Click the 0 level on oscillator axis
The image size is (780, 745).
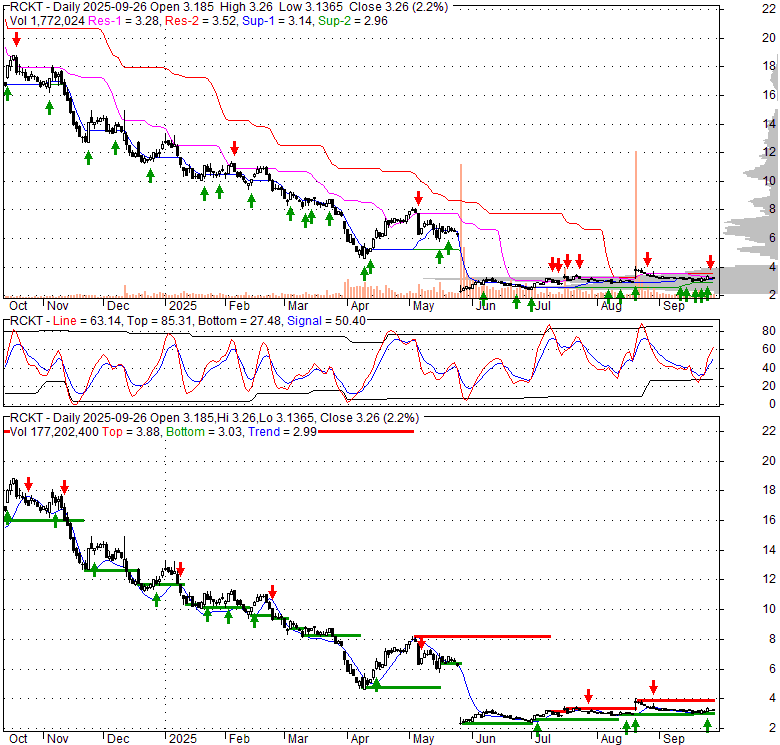click(772, 404)
